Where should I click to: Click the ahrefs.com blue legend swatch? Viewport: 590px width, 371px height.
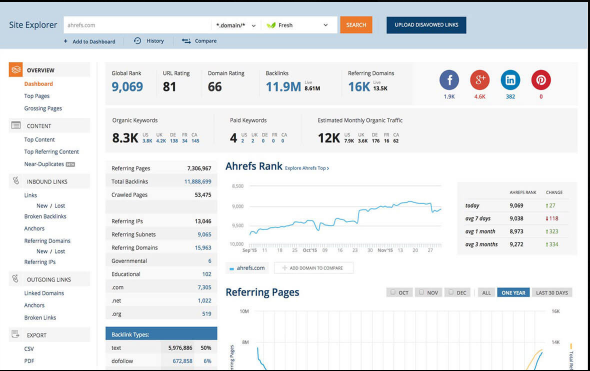(232, 269)
